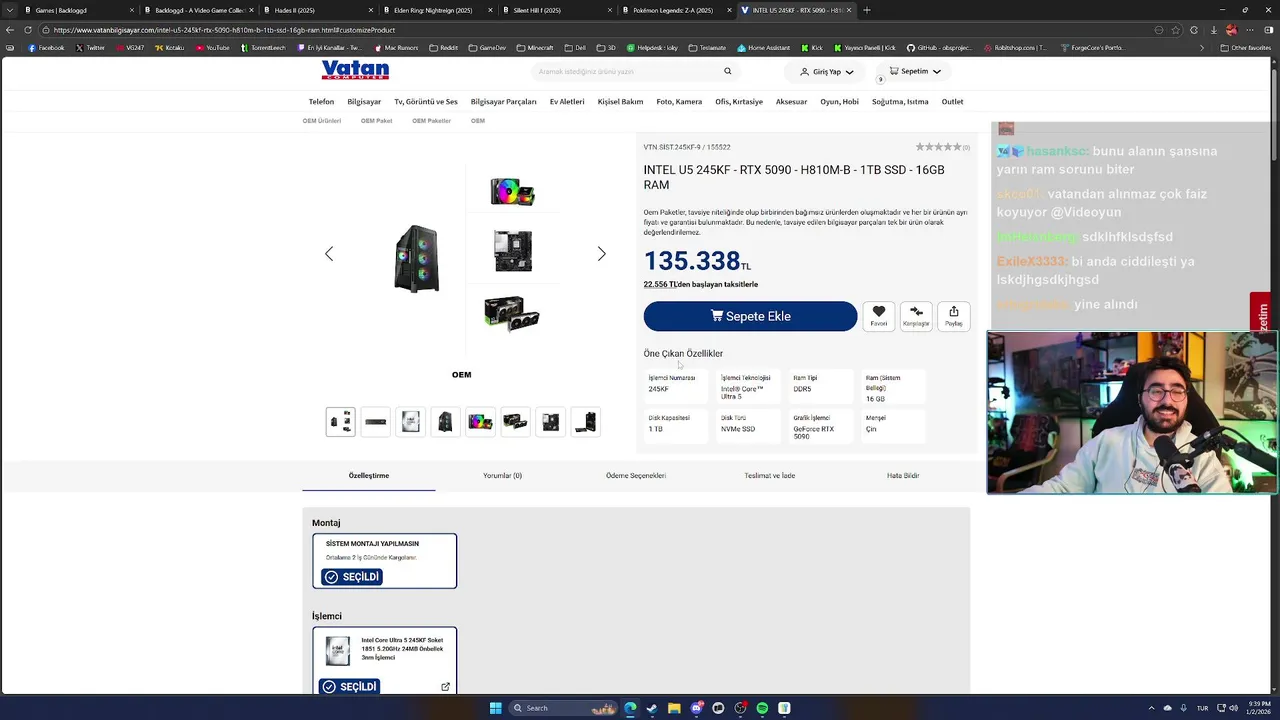The image size is (1280, 720).
Task: Open Facebook bookmark in bookmarks bar
Action: pos(46,47)
